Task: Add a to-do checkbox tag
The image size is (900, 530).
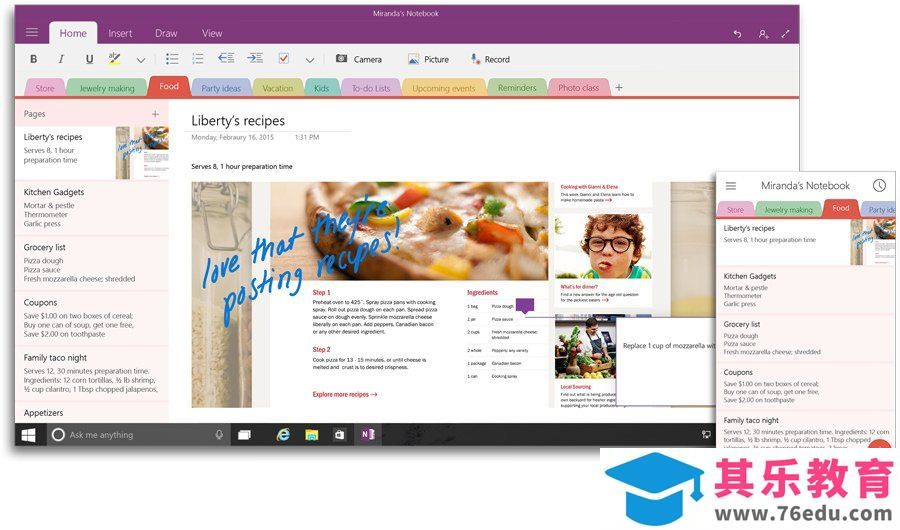Action: click(x=284, y=58)
